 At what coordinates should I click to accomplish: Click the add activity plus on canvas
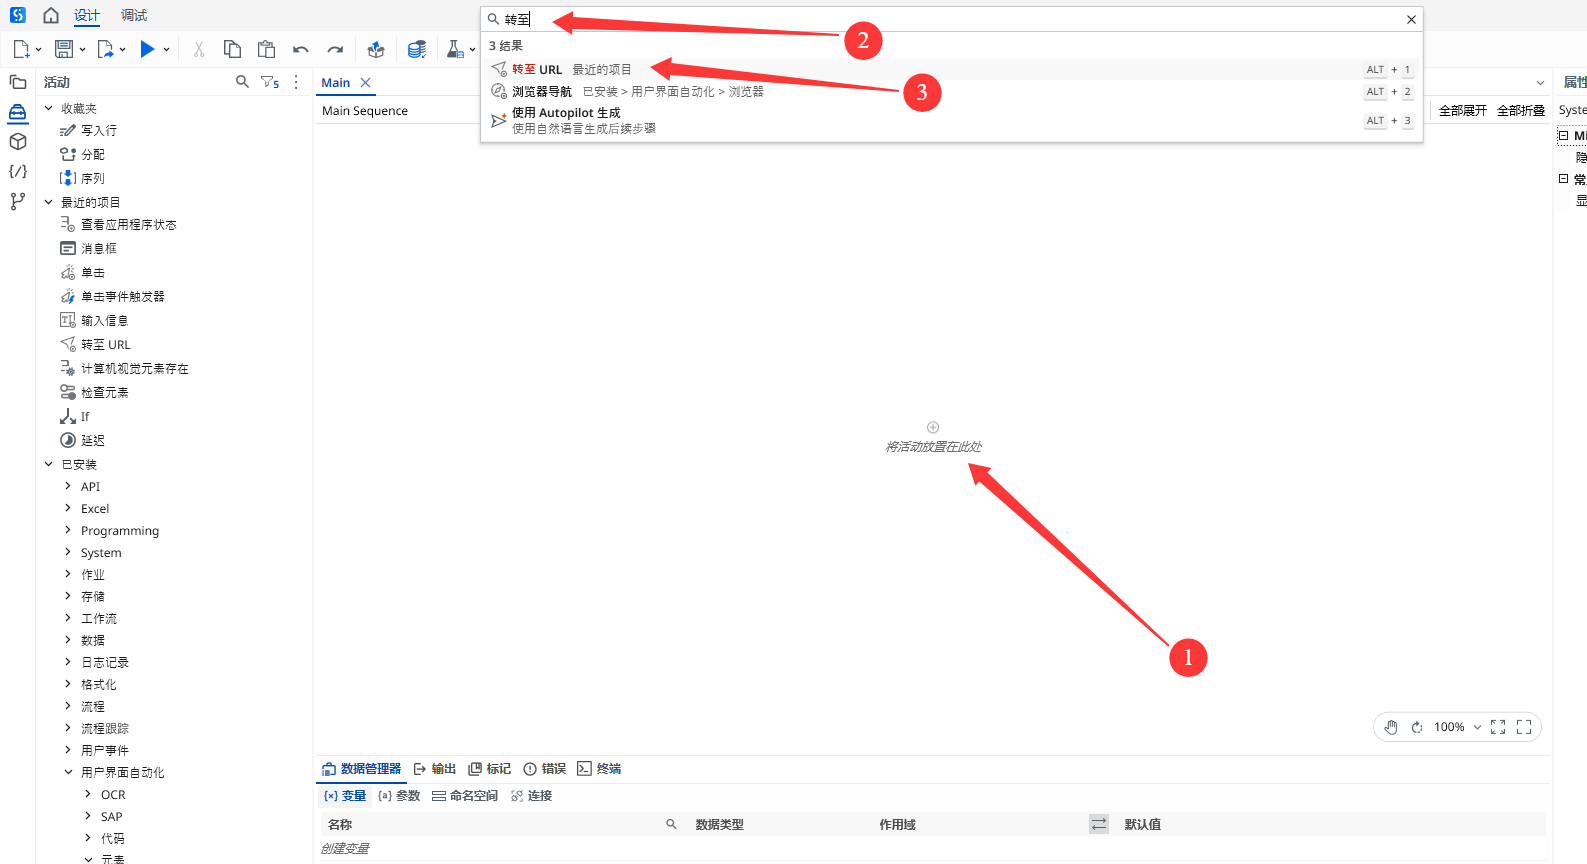coord(933,427)
